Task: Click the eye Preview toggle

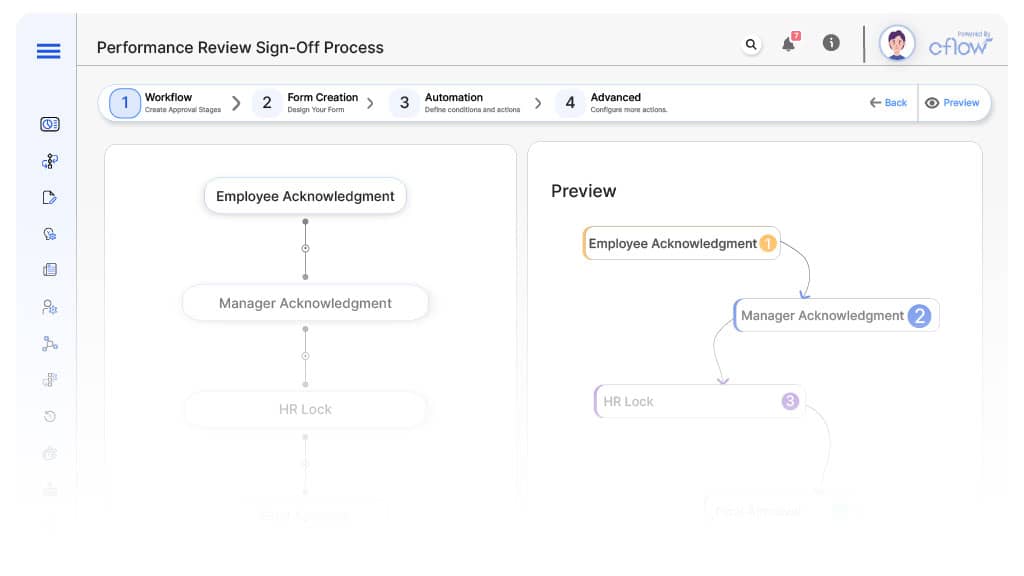Action: pyautogui.click(x=952, y=103)
